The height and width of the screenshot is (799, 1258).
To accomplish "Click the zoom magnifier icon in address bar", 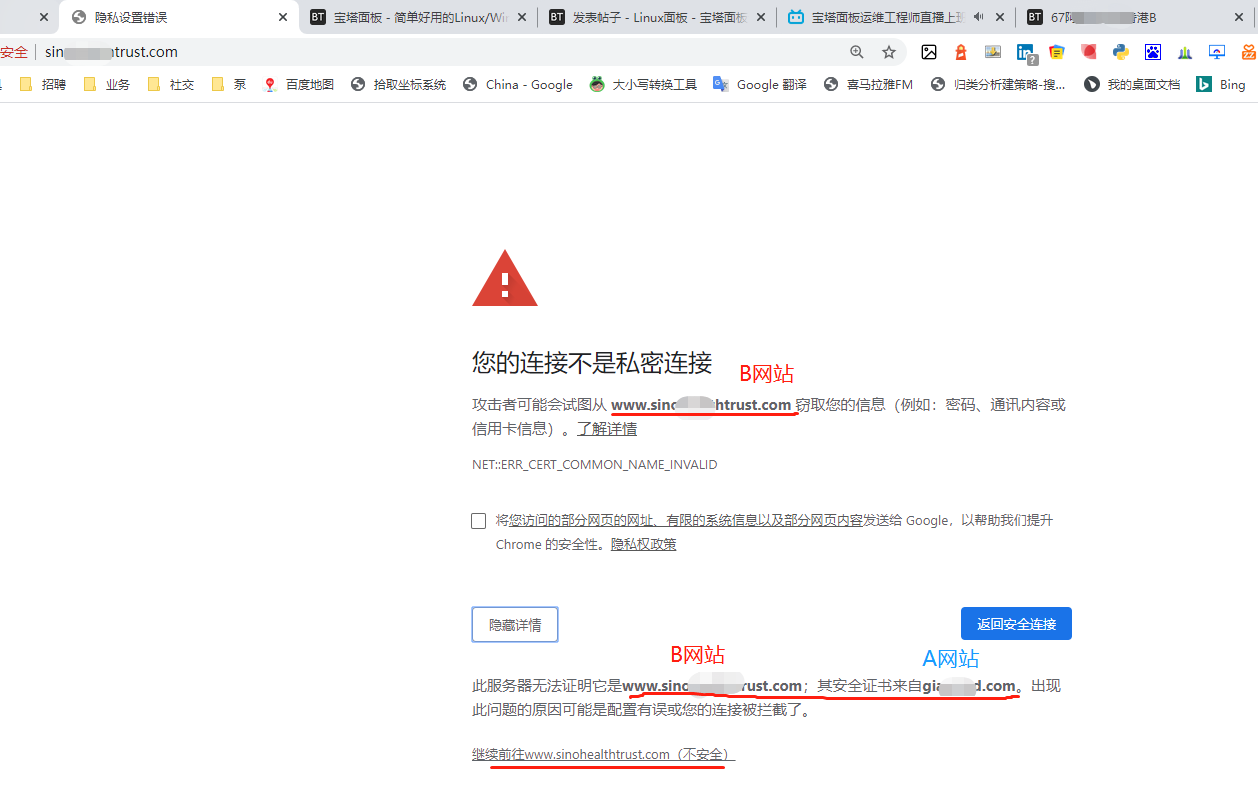I will click(857, 52).
